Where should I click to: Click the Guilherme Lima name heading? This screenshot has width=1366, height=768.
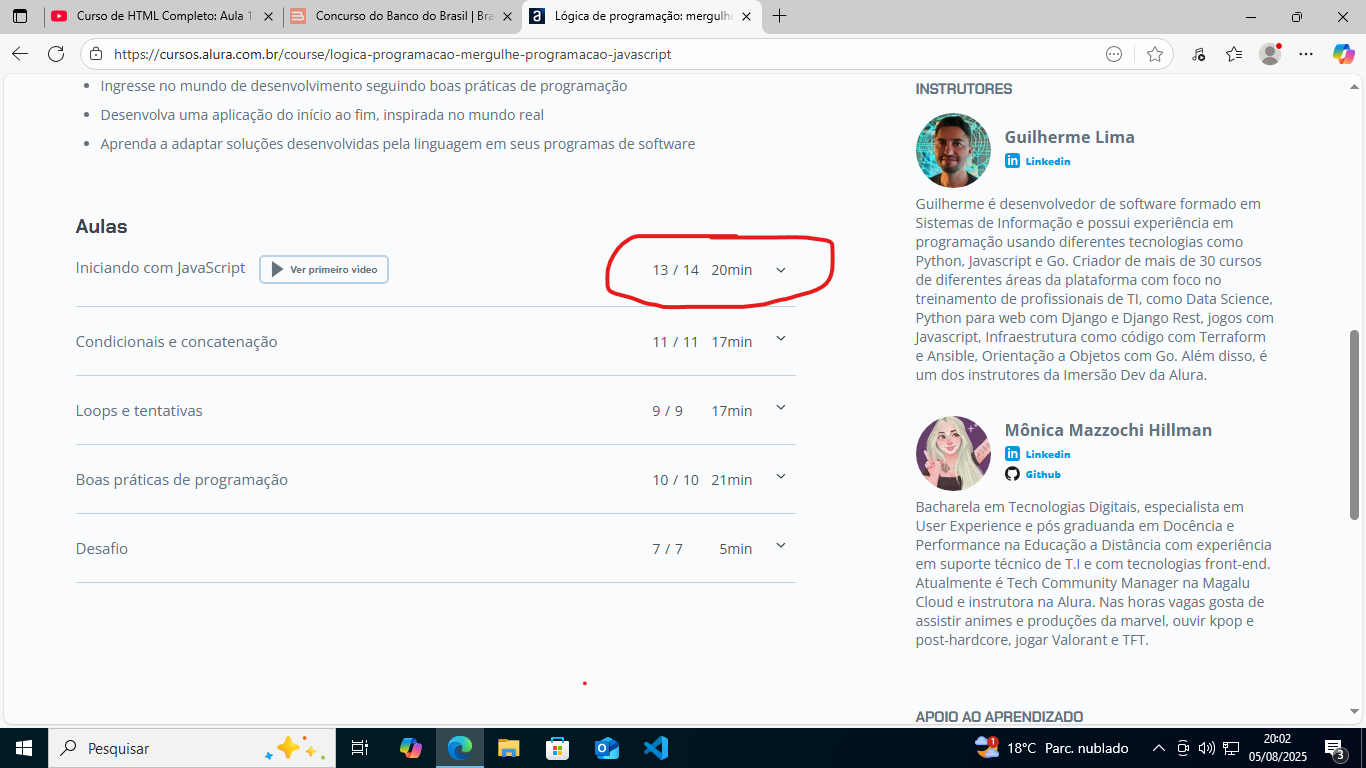tap(1070, 137)
